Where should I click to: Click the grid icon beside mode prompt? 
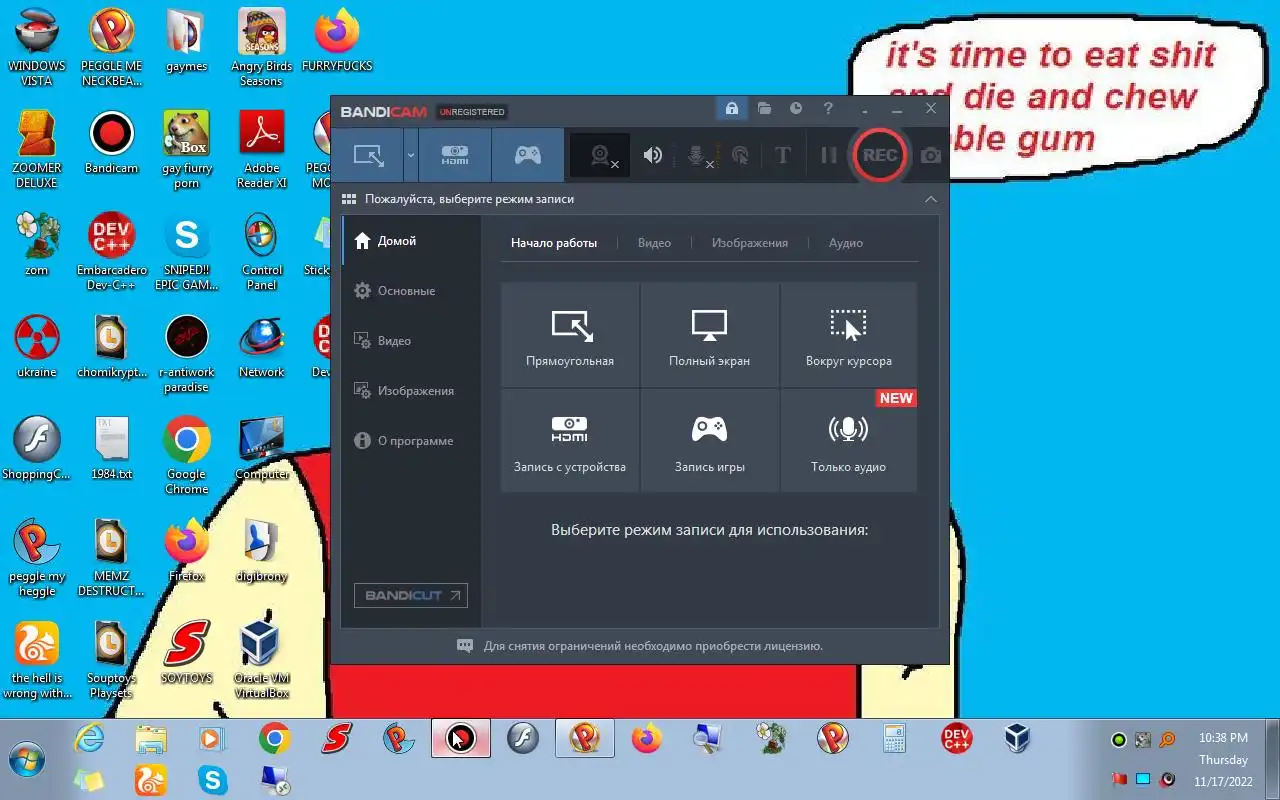pos(349,199)
